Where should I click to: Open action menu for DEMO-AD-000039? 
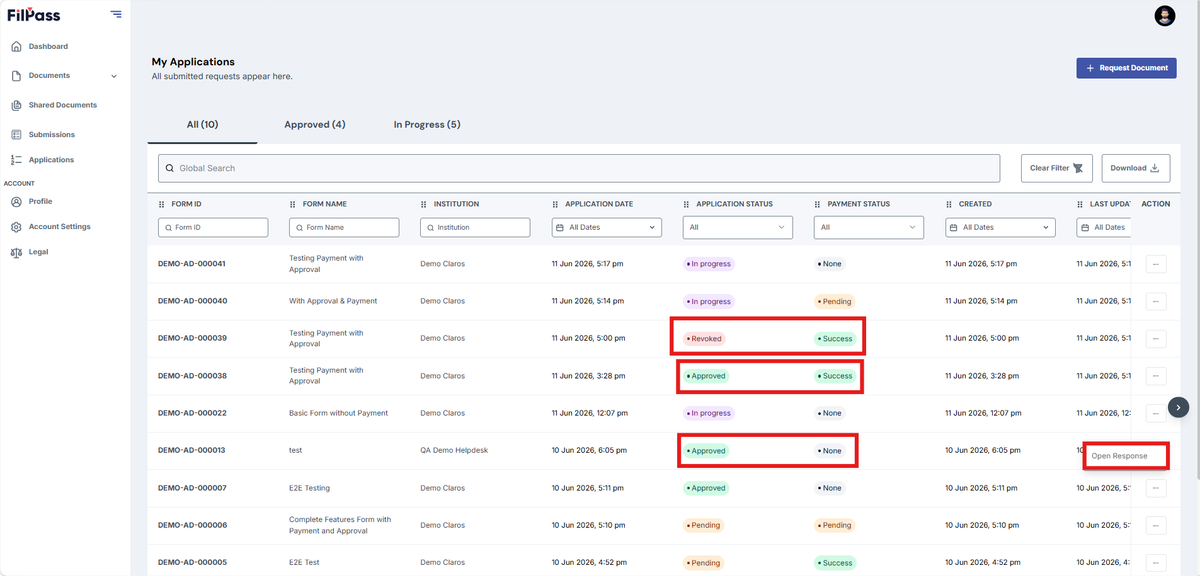[x=1156, y=339]
